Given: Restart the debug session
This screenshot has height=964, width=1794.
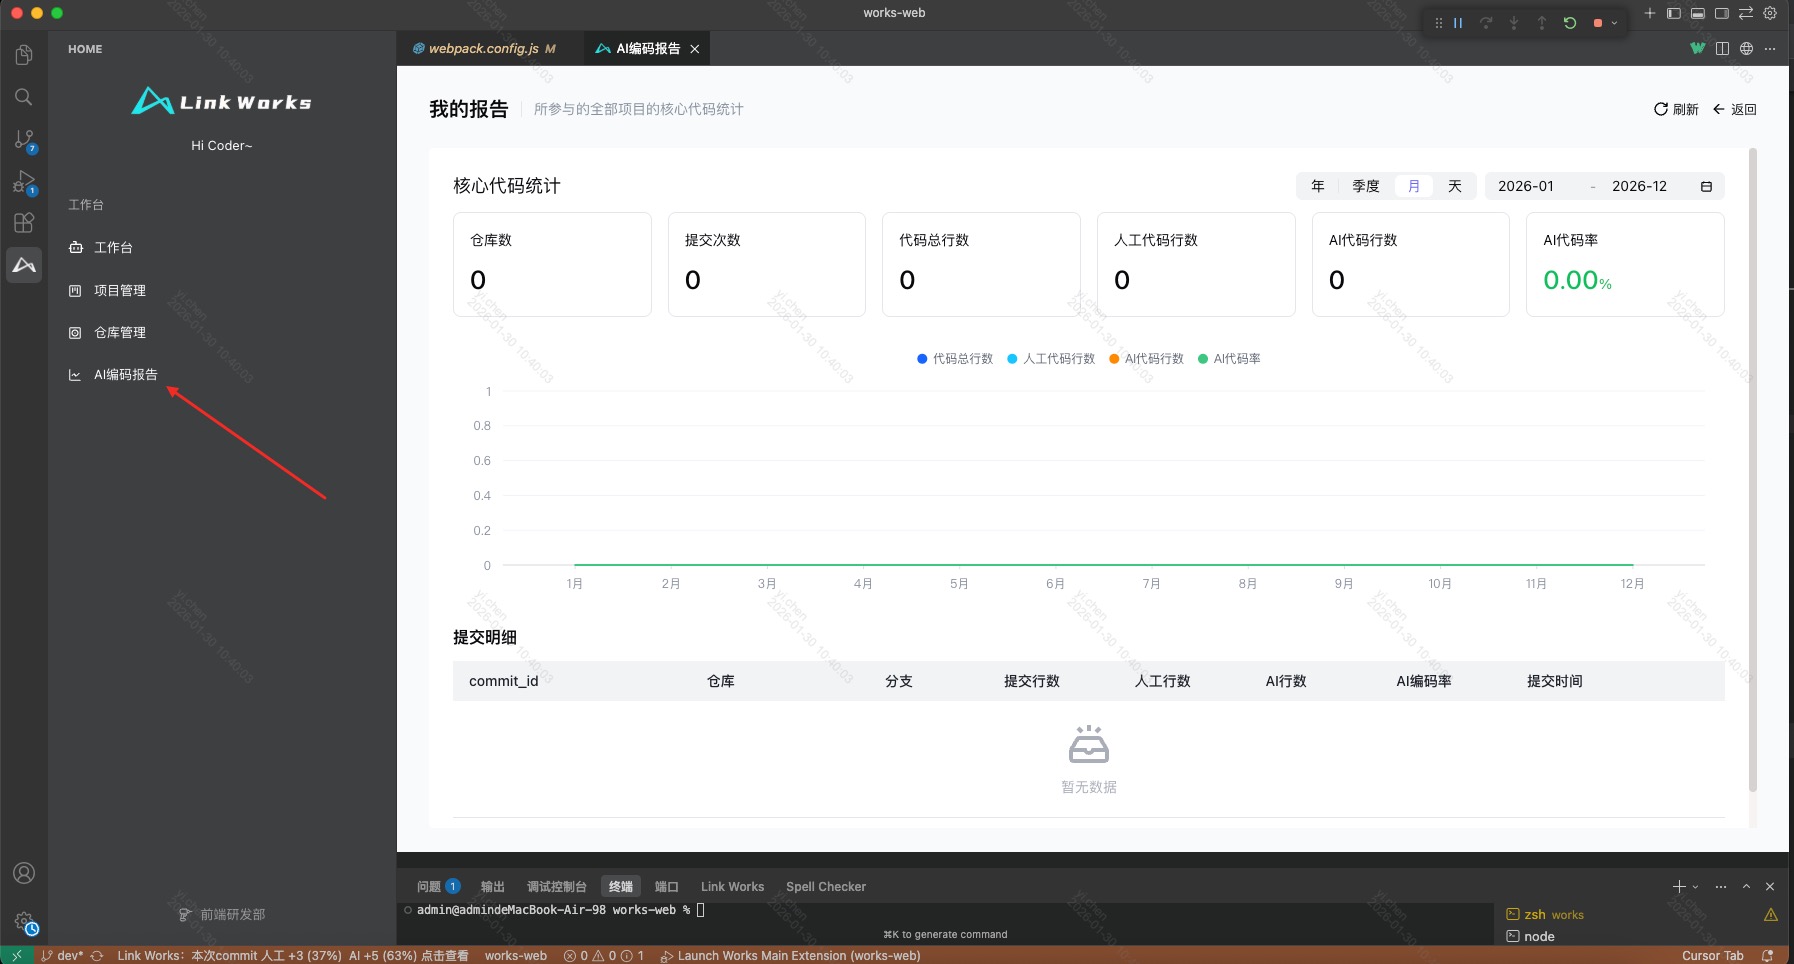Looking at the screenshot, I should [x=1568, y=22].
